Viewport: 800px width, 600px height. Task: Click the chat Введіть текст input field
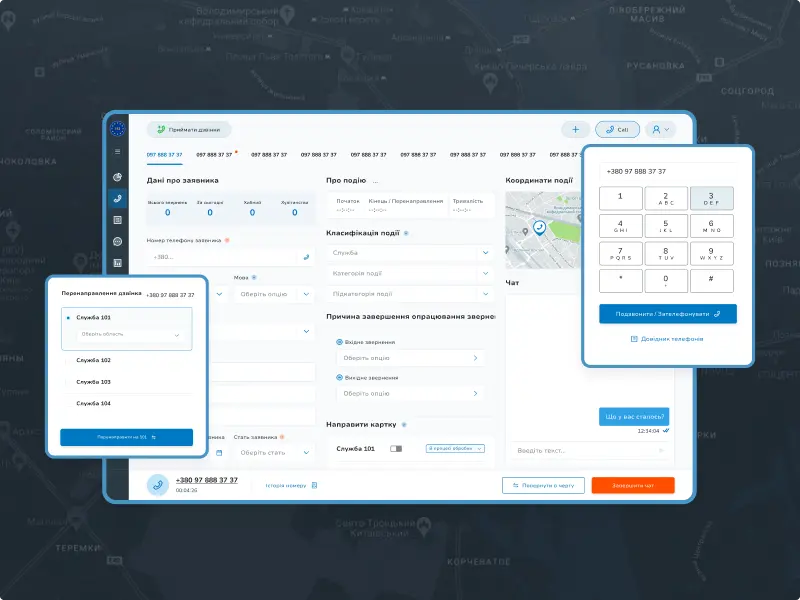pyautogui.click(x=582, y=451)
